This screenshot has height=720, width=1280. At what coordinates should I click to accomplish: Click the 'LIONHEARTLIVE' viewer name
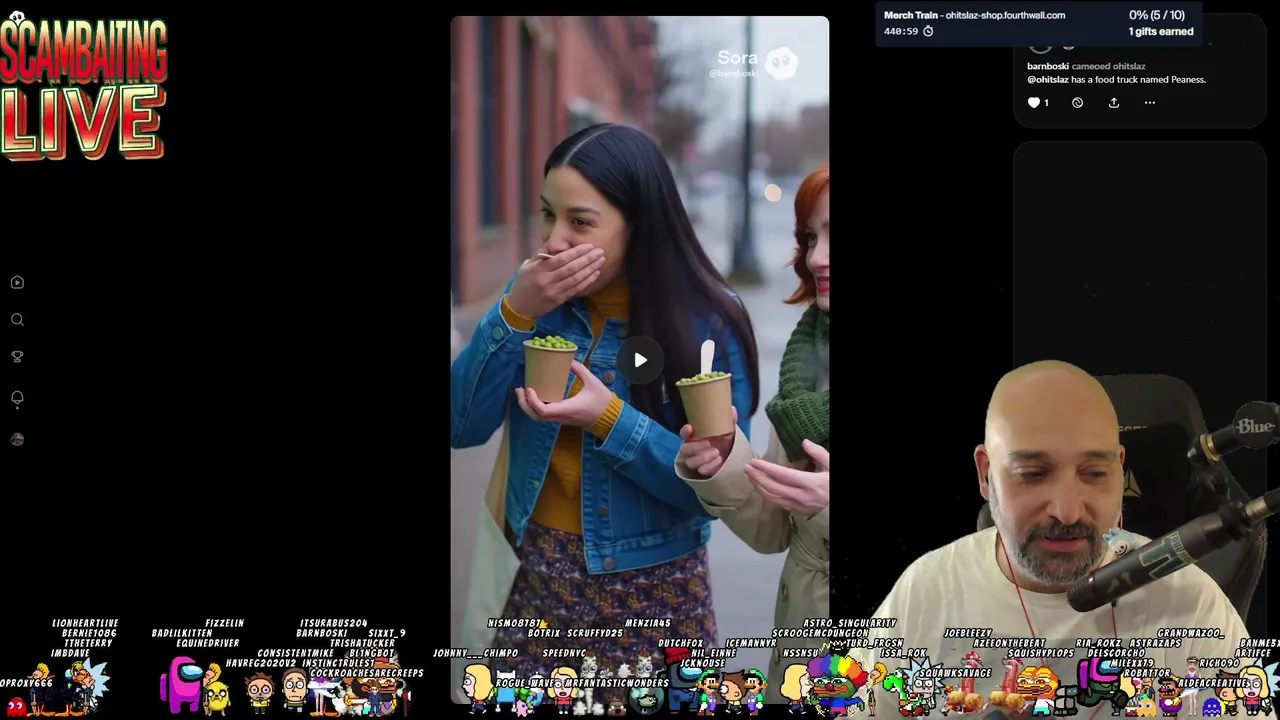[85, 623]
